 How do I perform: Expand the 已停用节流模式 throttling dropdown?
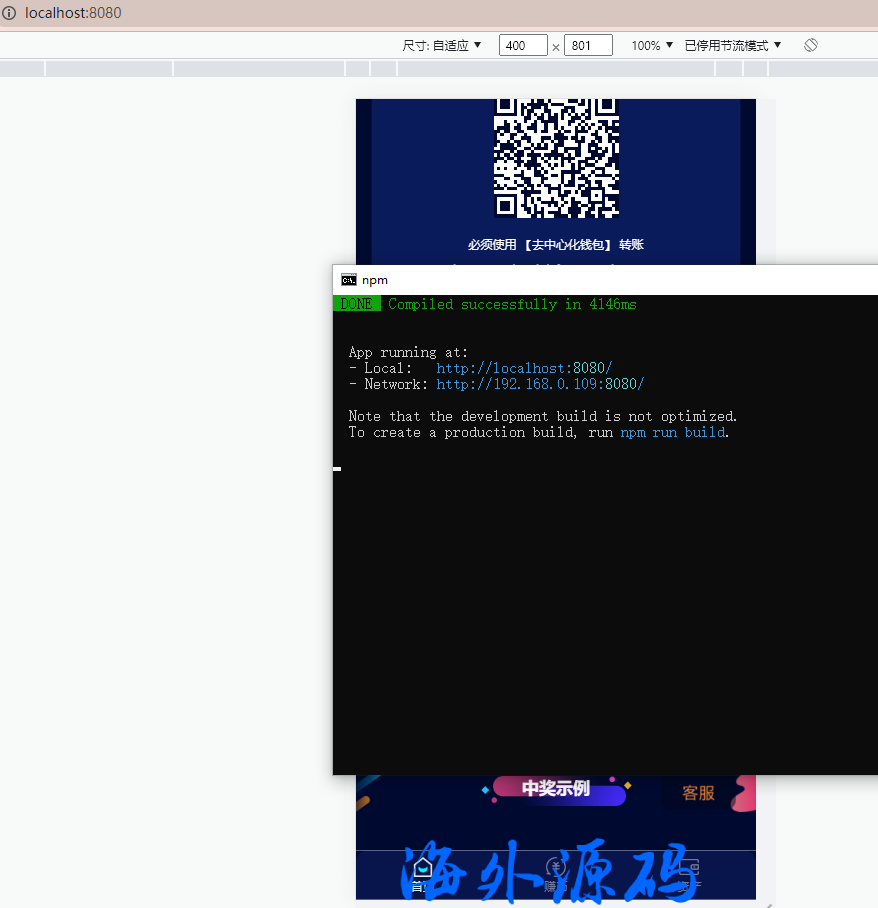[x=733, y=45]
